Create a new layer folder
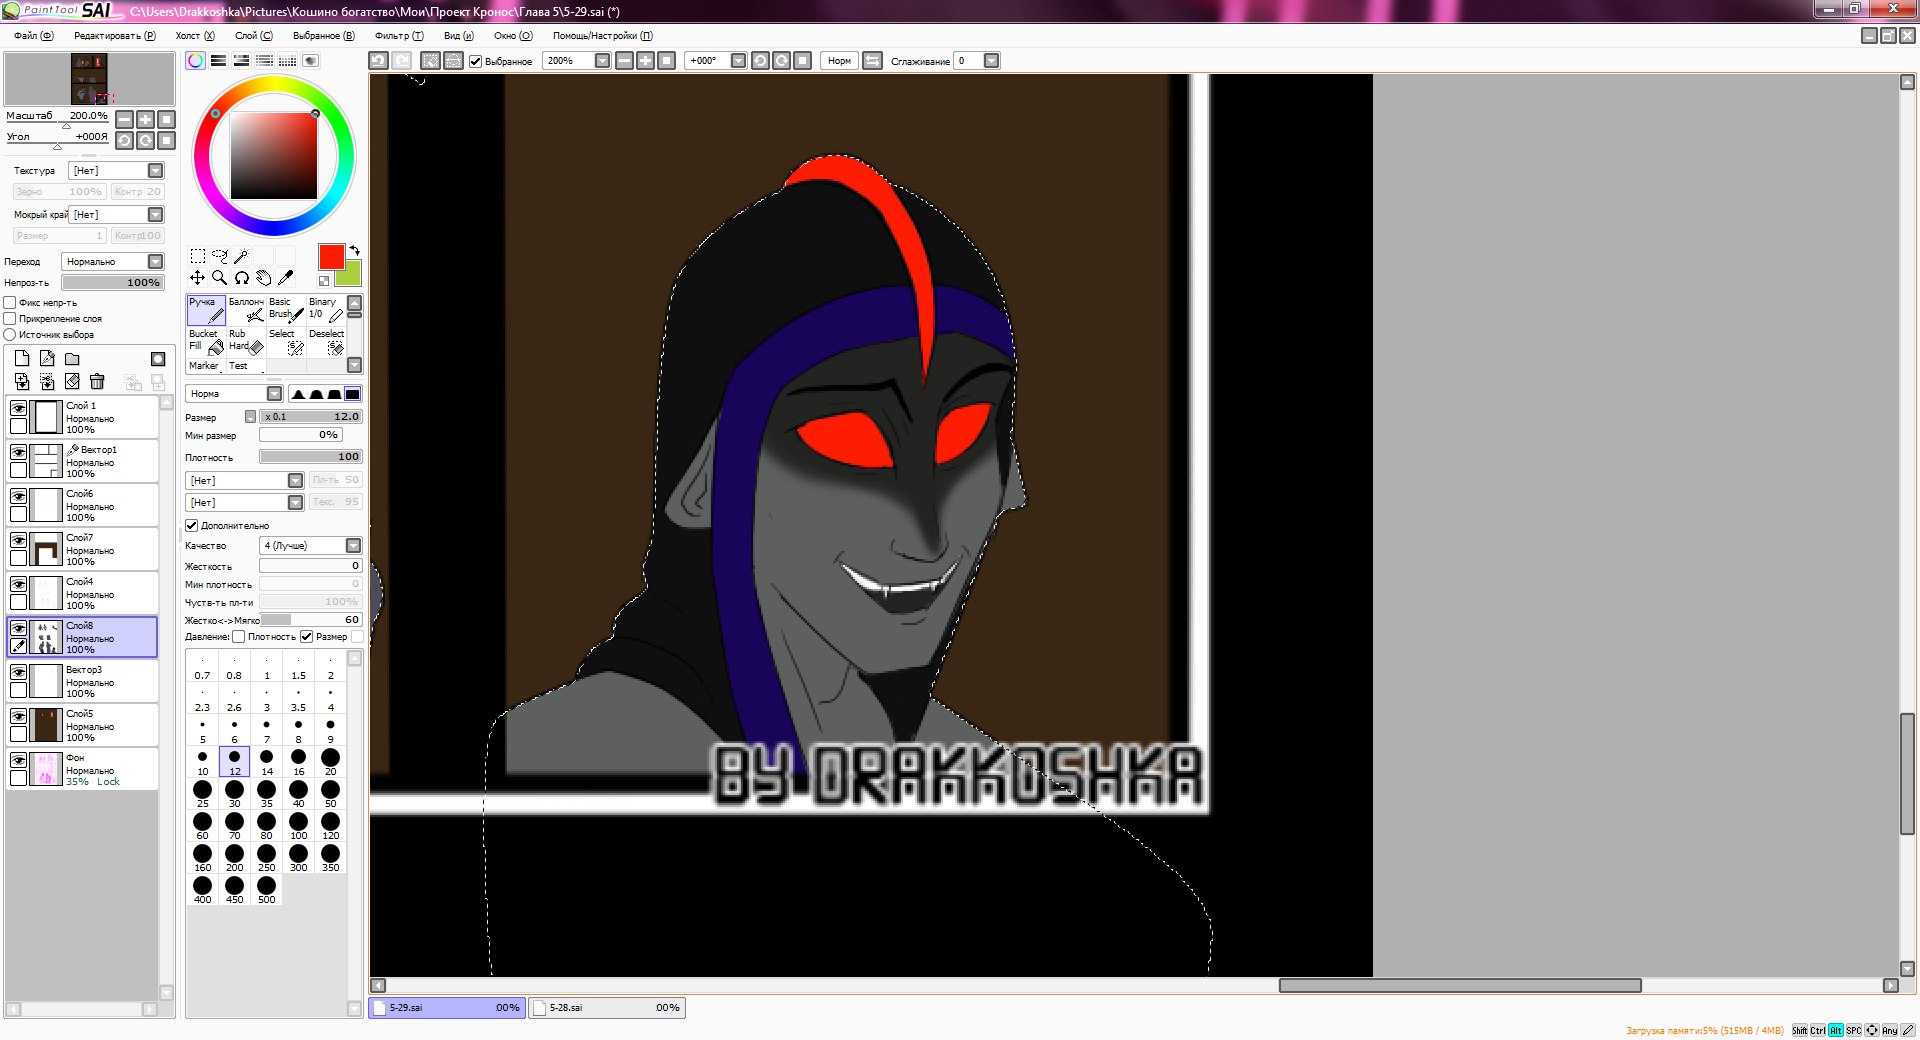The image size is (1920, 1040). pyautogui.click(x=72, y=359)
